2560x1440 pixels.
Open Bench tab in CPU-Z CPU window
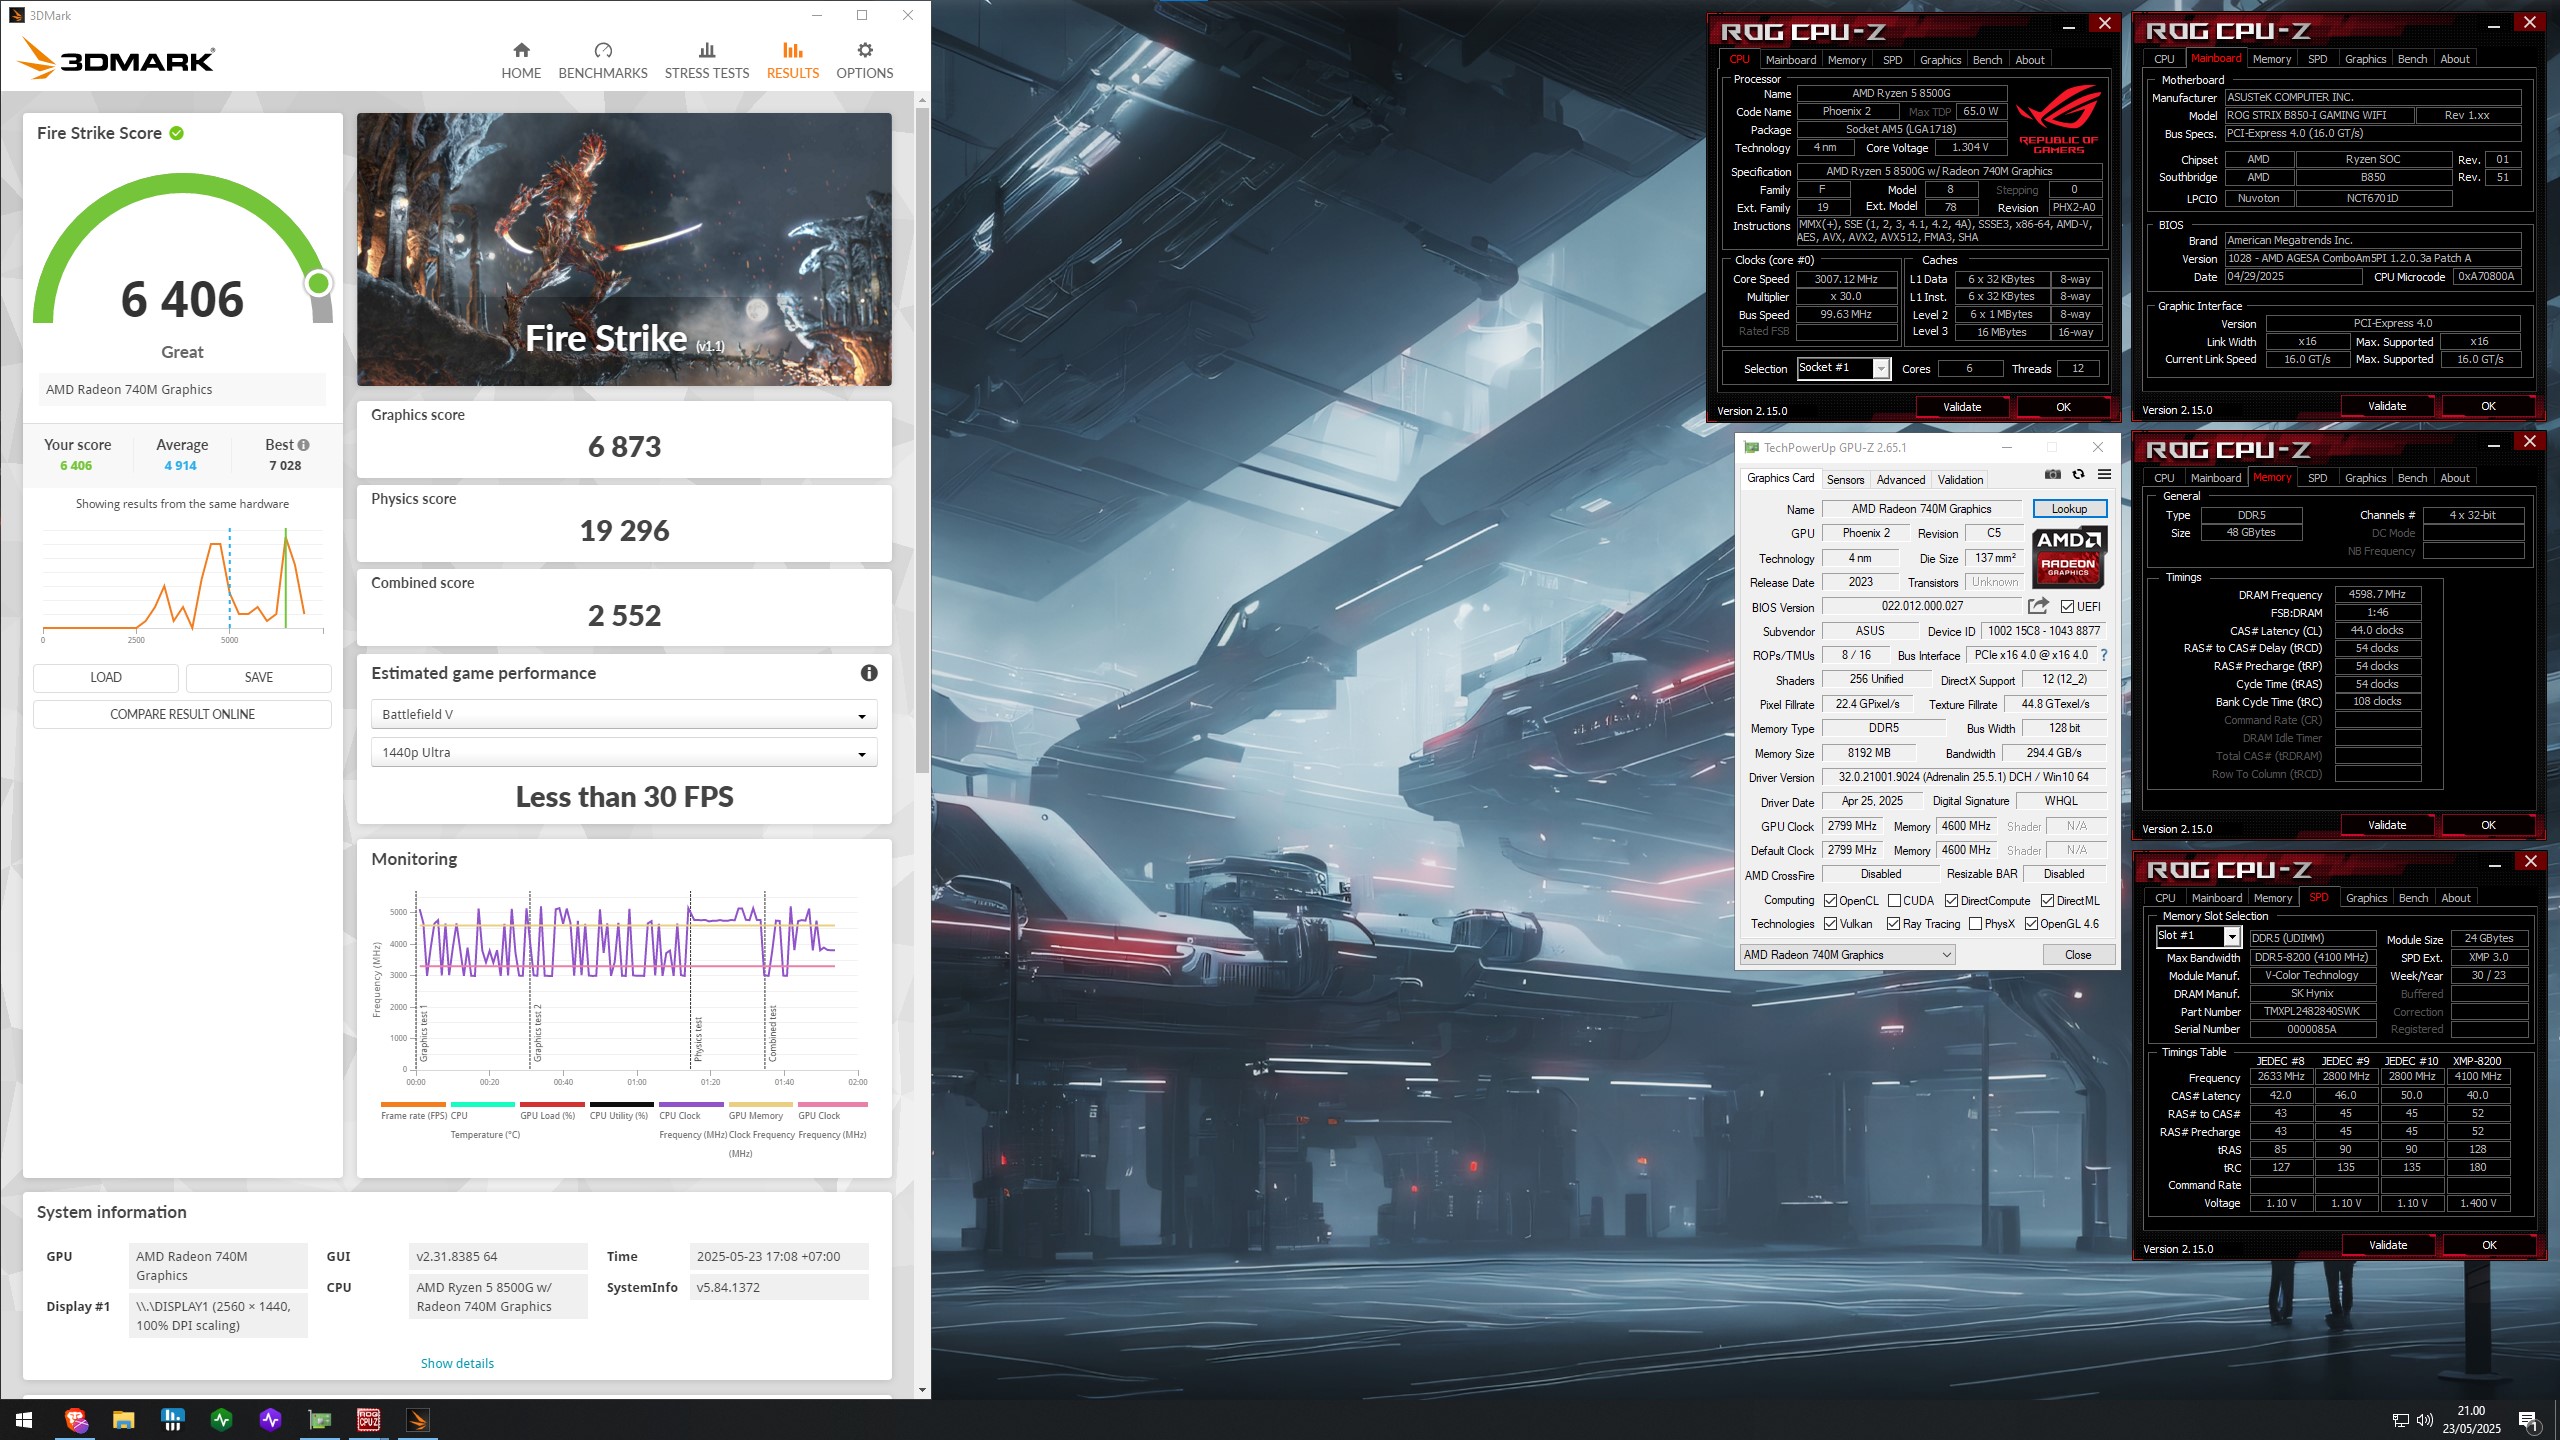pyautogui.click(x=1987, y=60)
